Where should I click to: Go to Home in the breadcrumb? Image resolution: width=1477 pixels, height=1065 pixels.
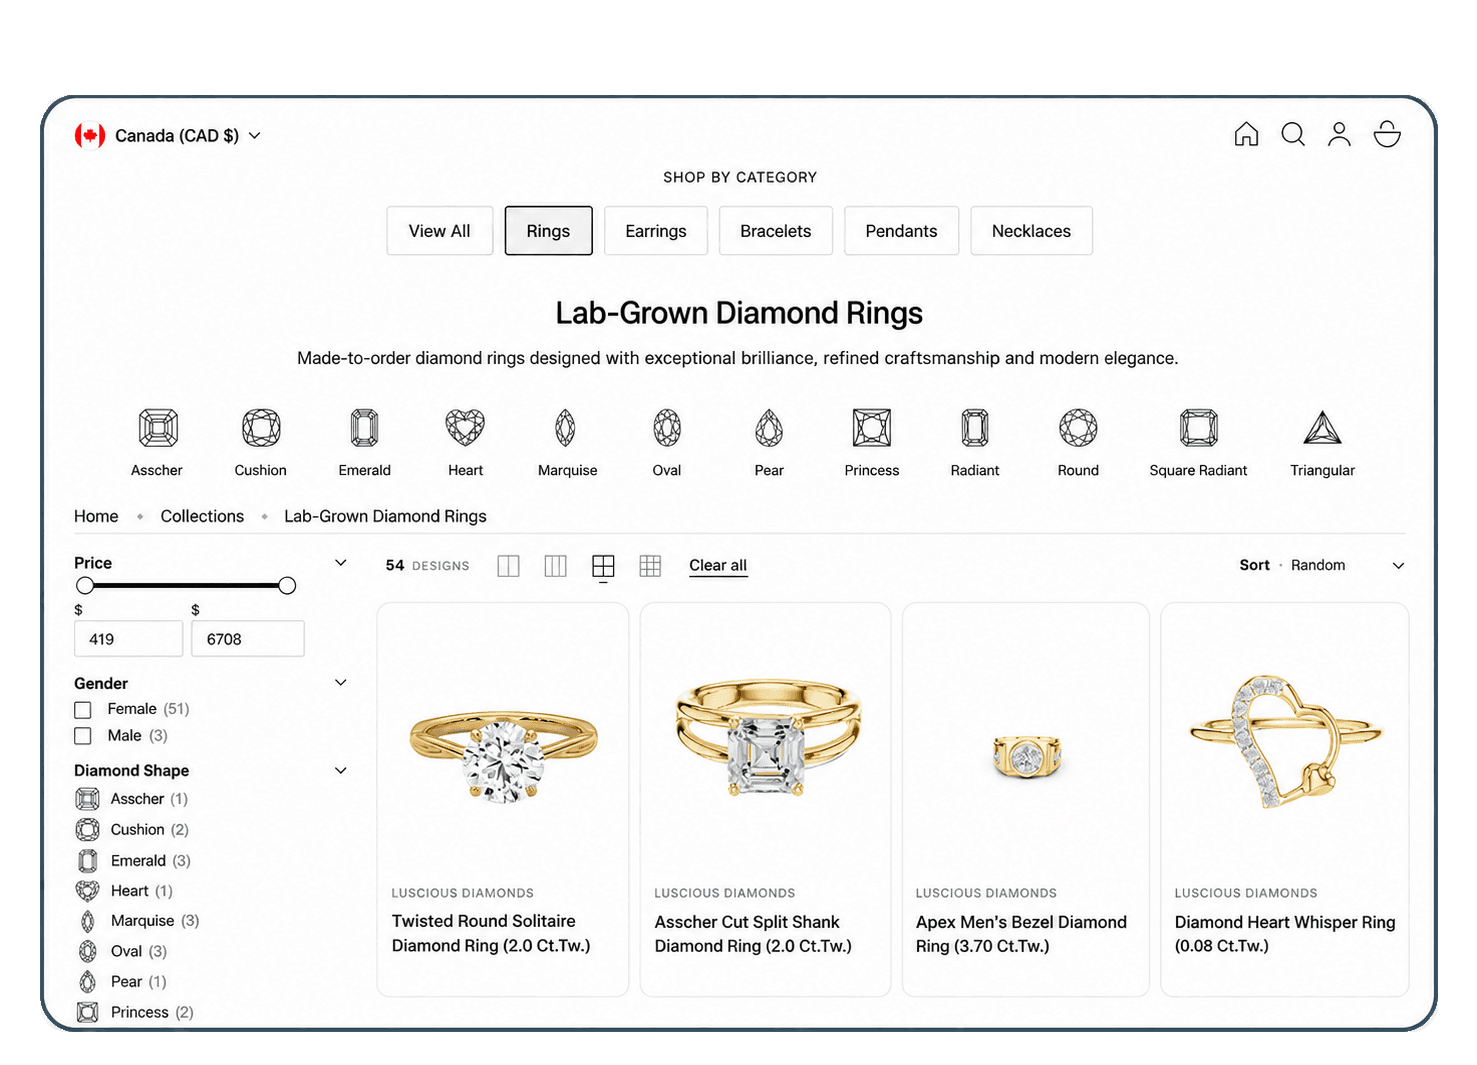pos(96,516)
